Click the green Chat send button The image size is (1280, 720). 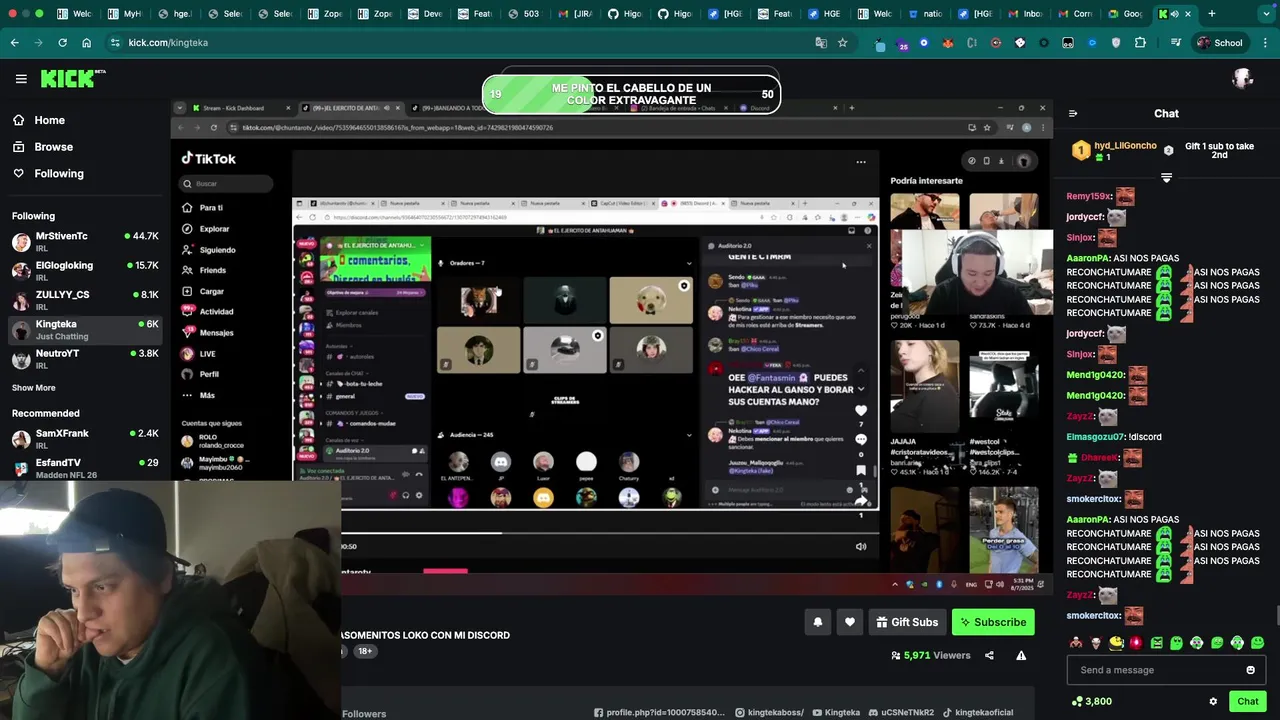point(1247,702)
